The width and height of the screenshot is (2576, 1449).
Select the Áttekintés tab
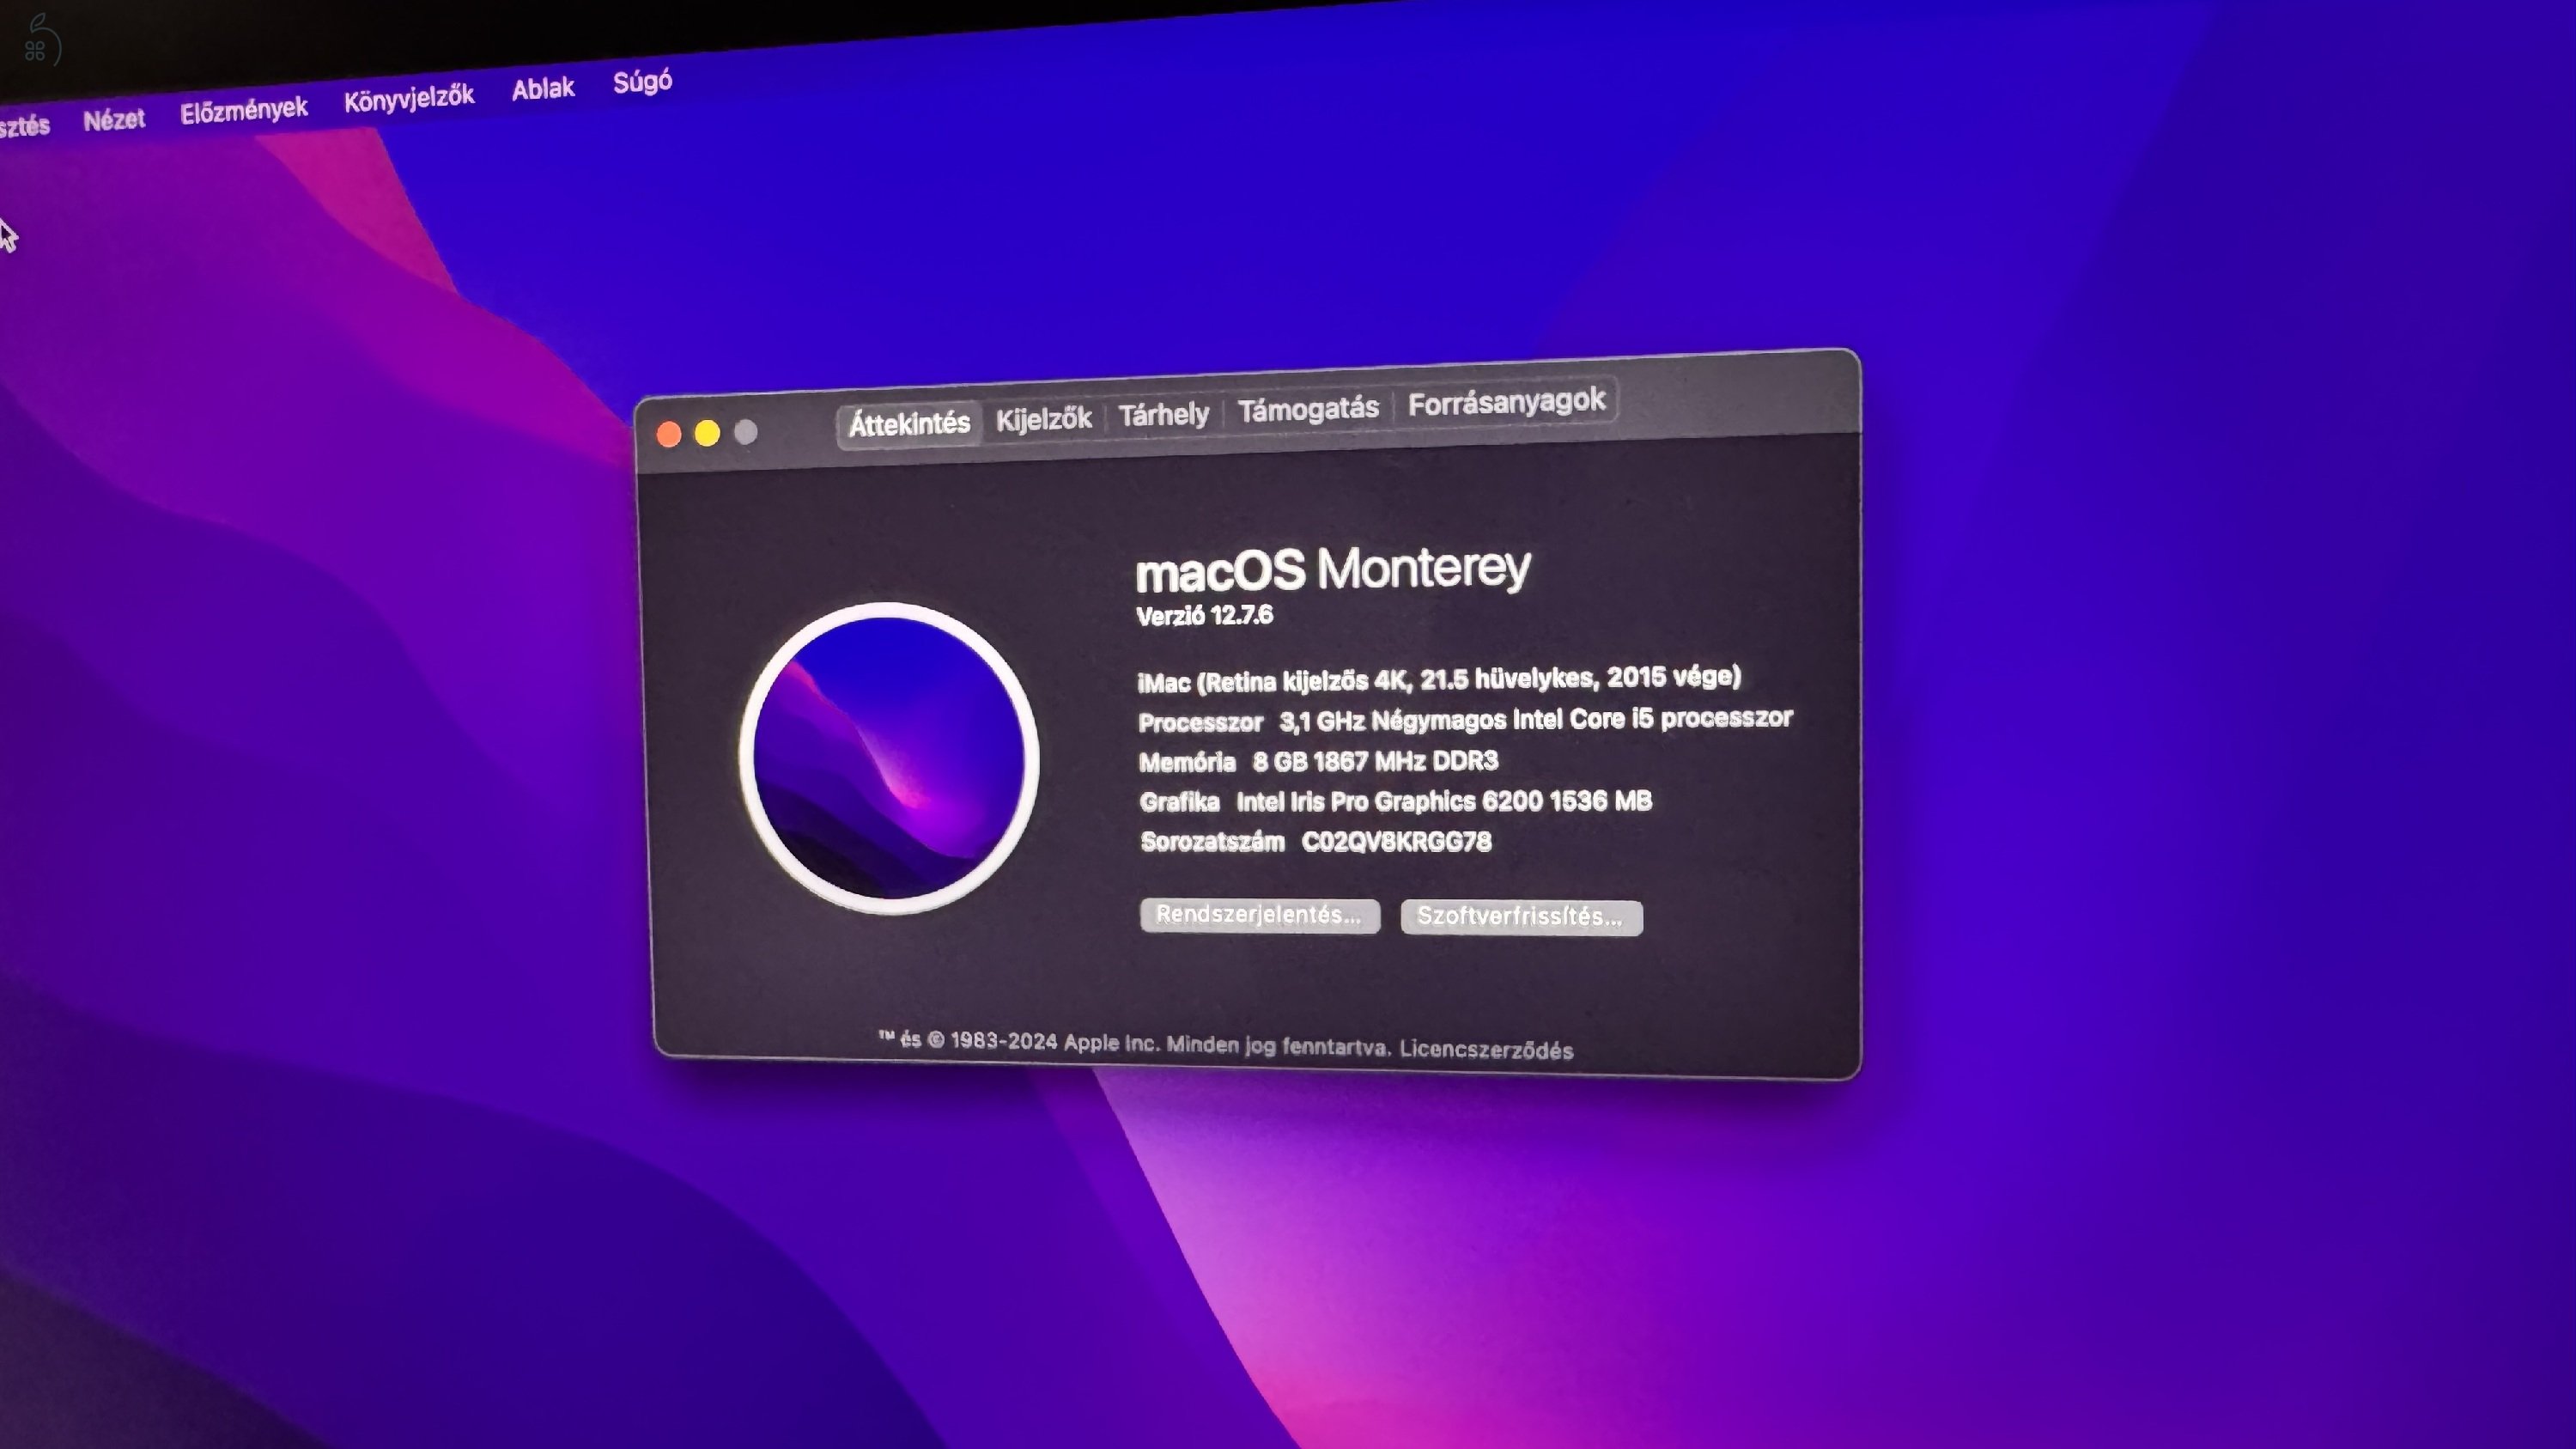tap(909, 424)
